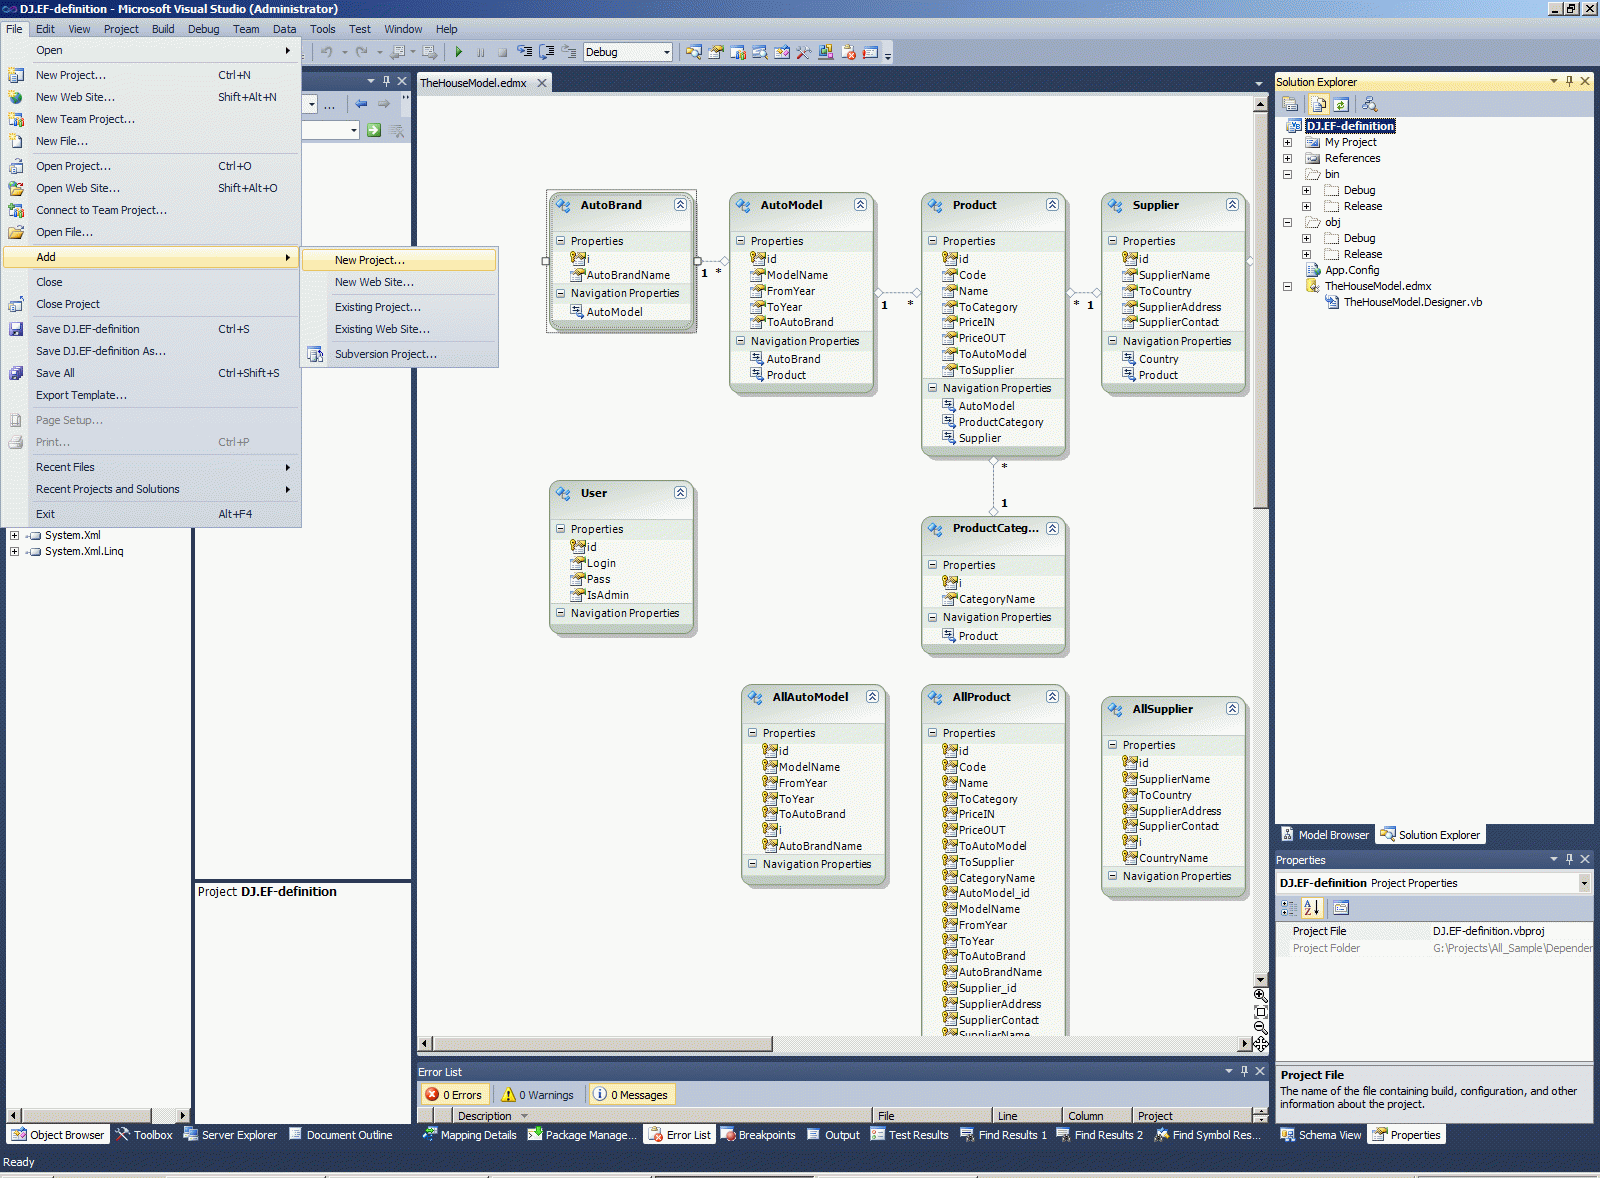Click the pan/move icon at designer corner
The image size is (1600, 1178).
tap(1260, 1044)
